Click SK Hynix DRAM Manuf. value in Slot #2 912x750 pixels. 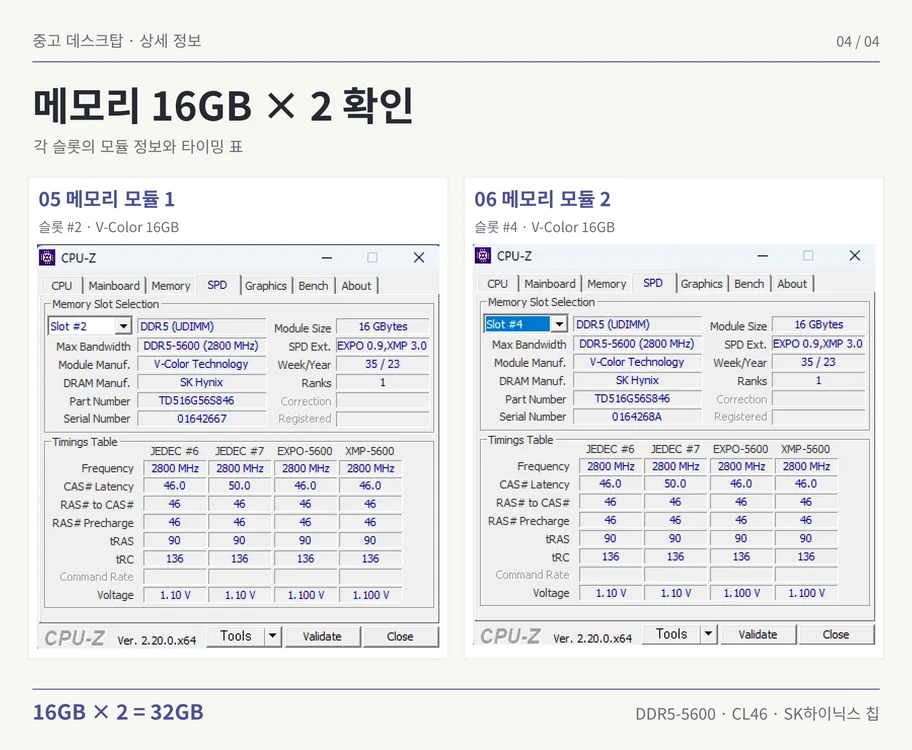202,382
